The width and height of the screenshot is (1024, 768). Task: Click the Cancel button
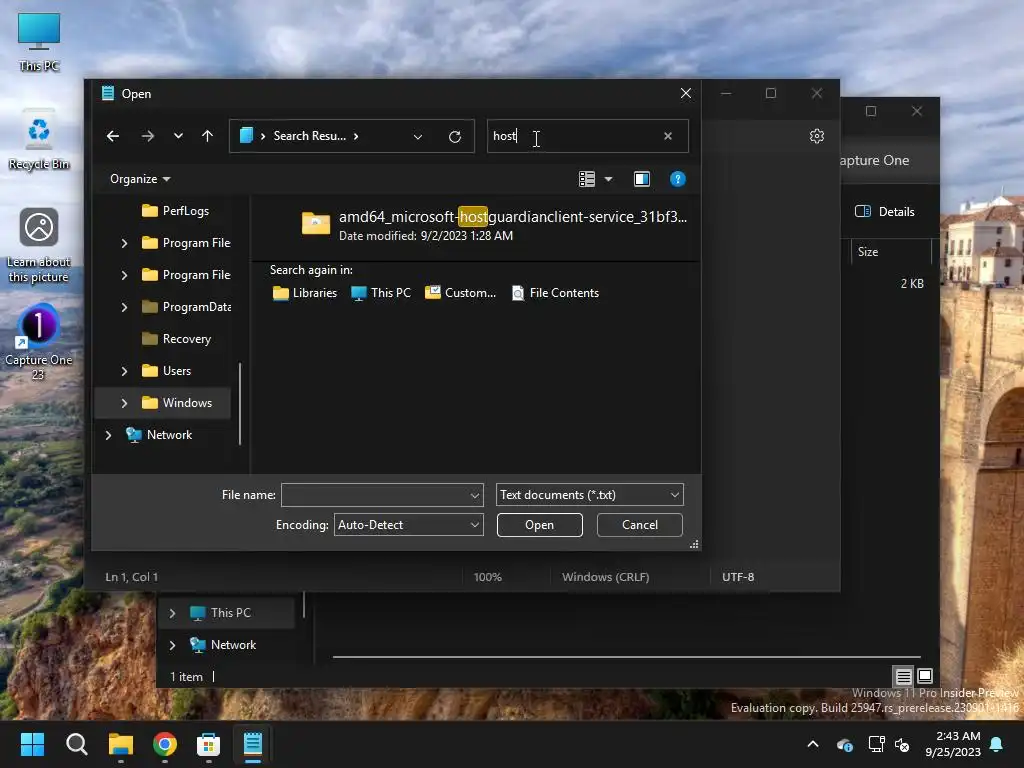point(639,525)
